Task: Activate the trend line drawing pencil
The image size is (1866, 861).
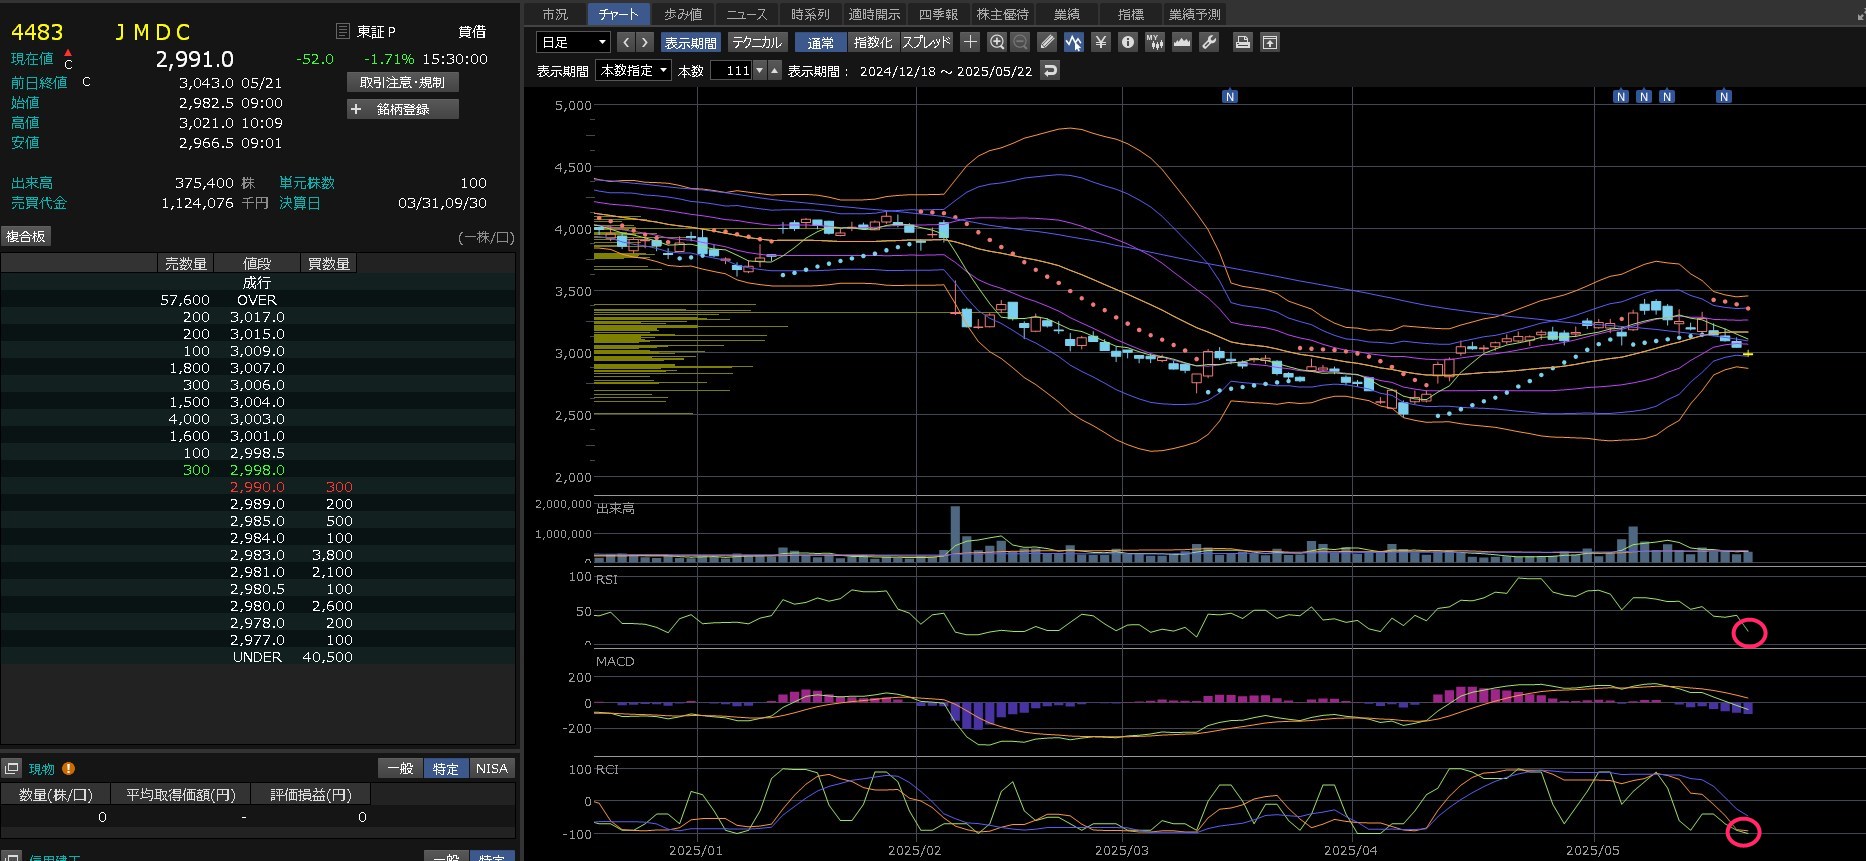Action: 1047,42
